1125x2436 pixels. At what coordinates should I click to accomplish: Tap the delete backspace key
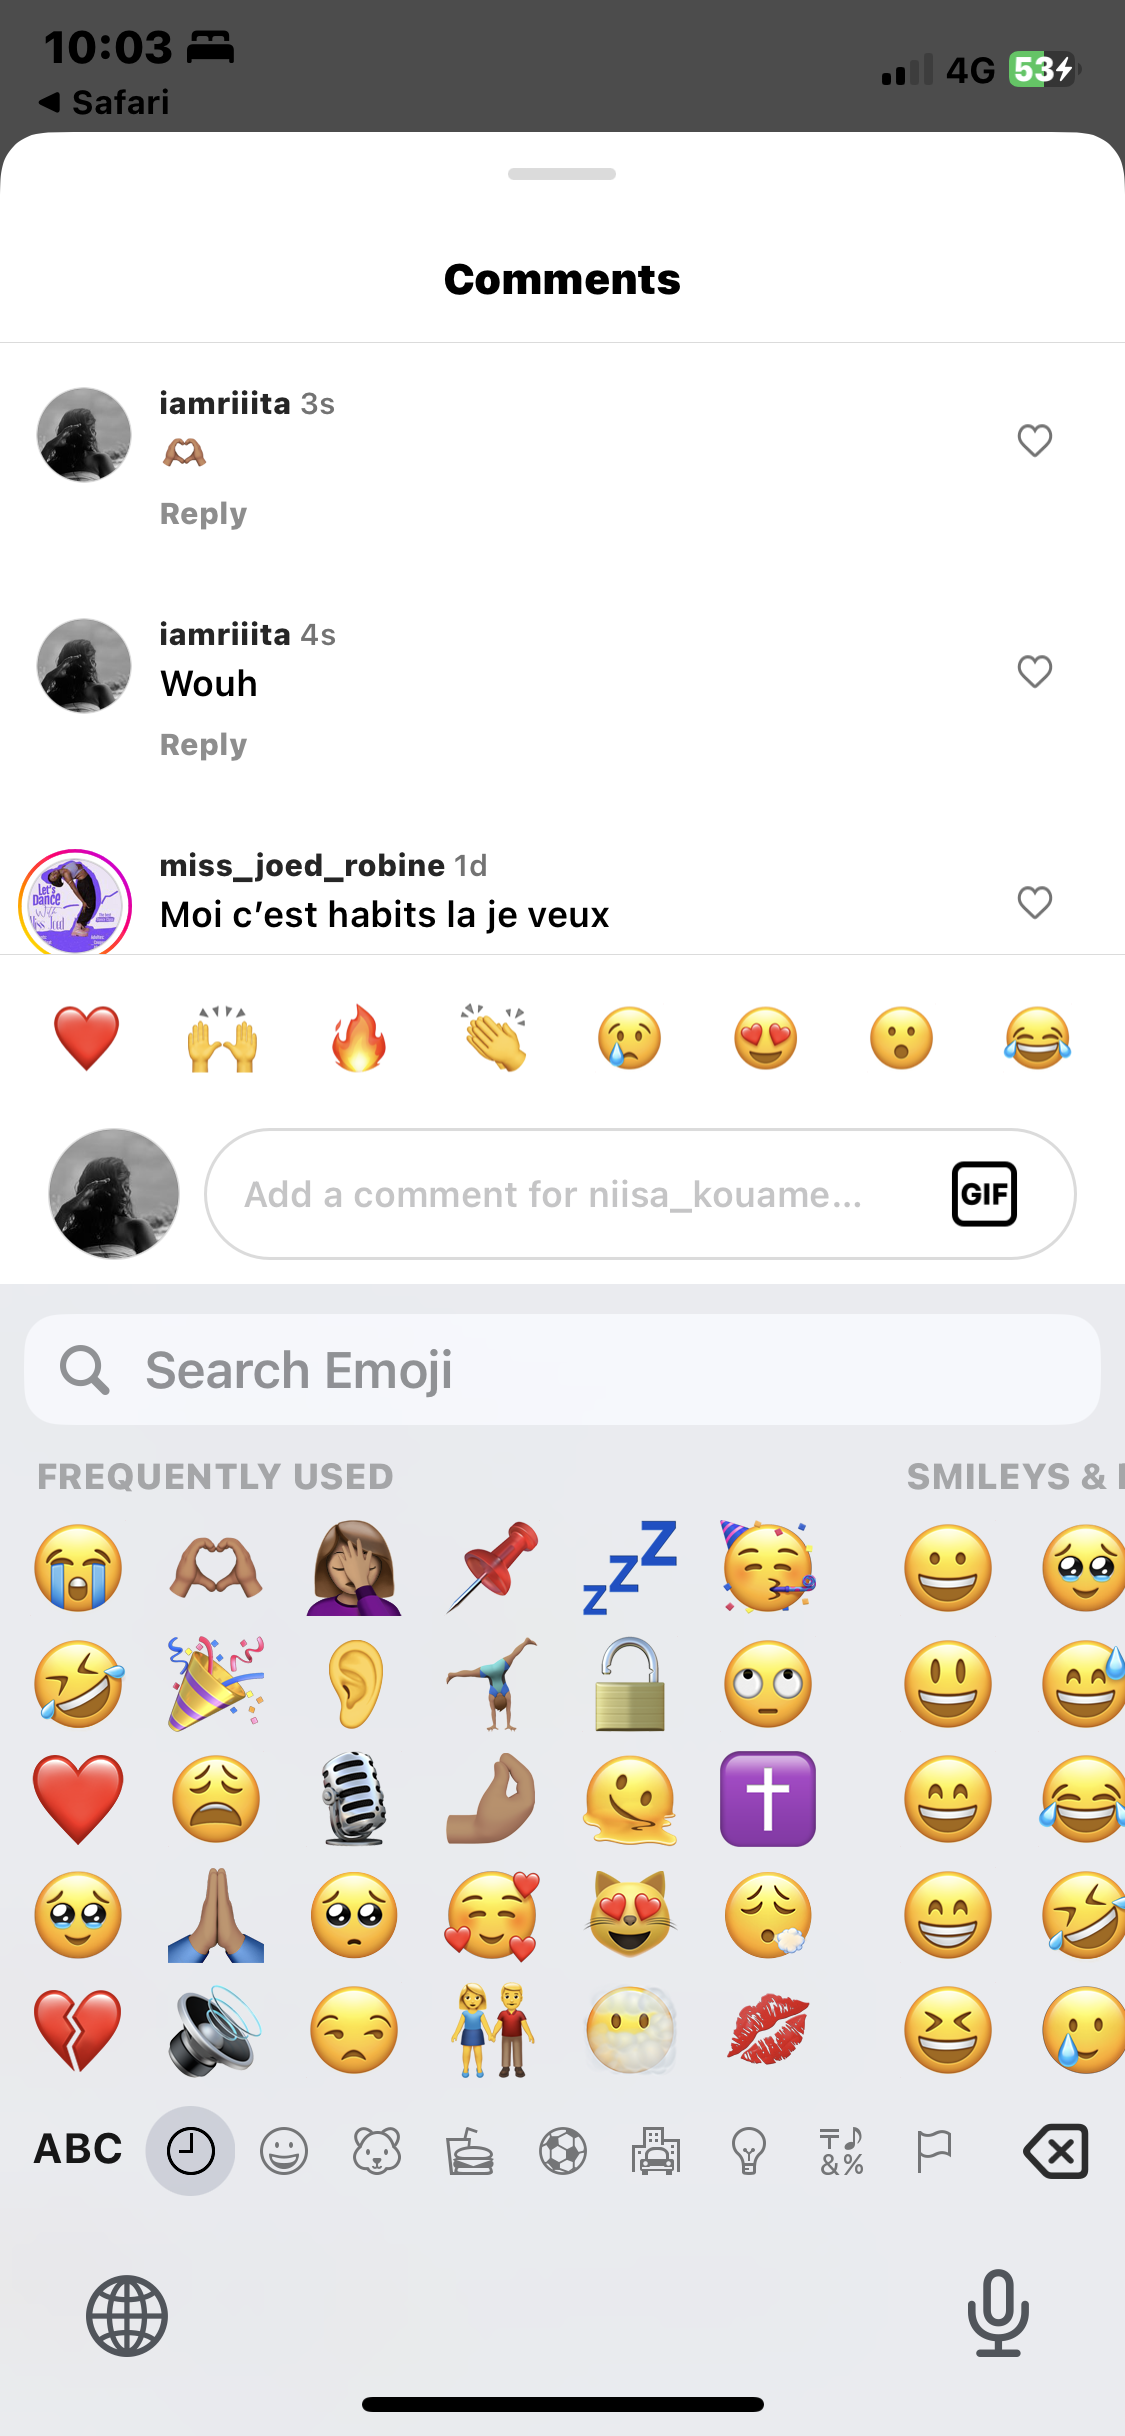[1056, 2151]
